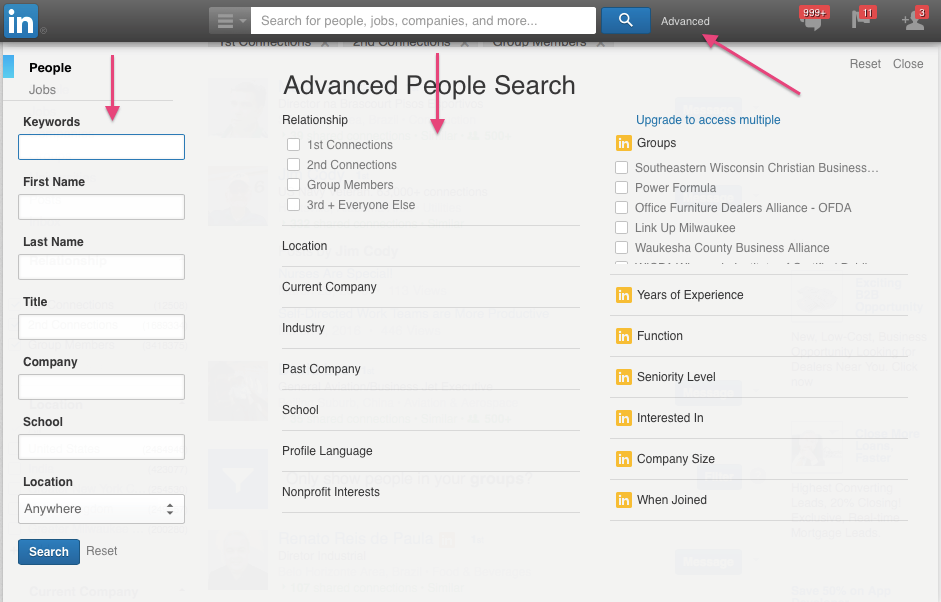941x602 pixels.
Task: Open the messages icon with 999+ badge
Action: point(812,21)
